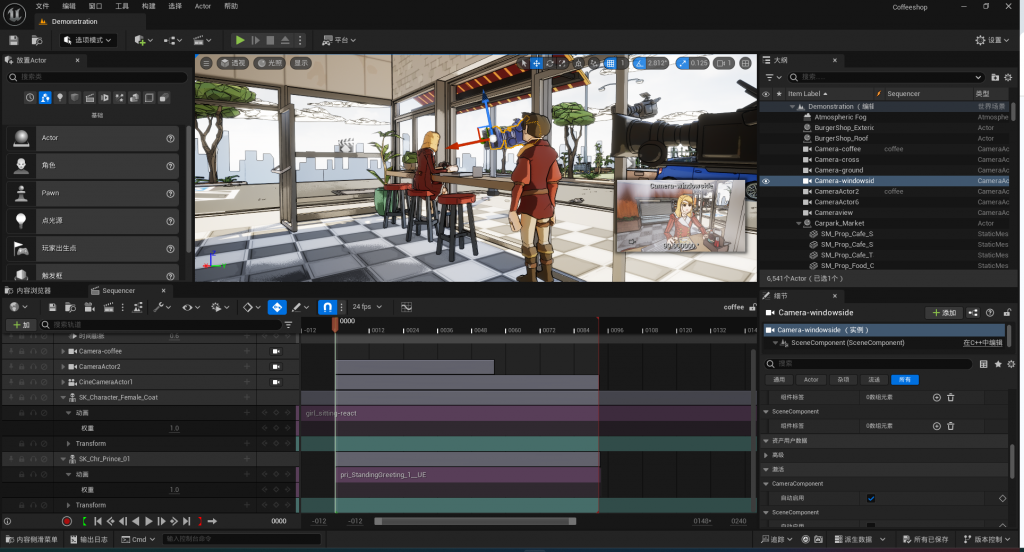The image size is (1024, 552).
Task: Click help icon beside 玩家出生点 entry
Action: coord(170,249)
